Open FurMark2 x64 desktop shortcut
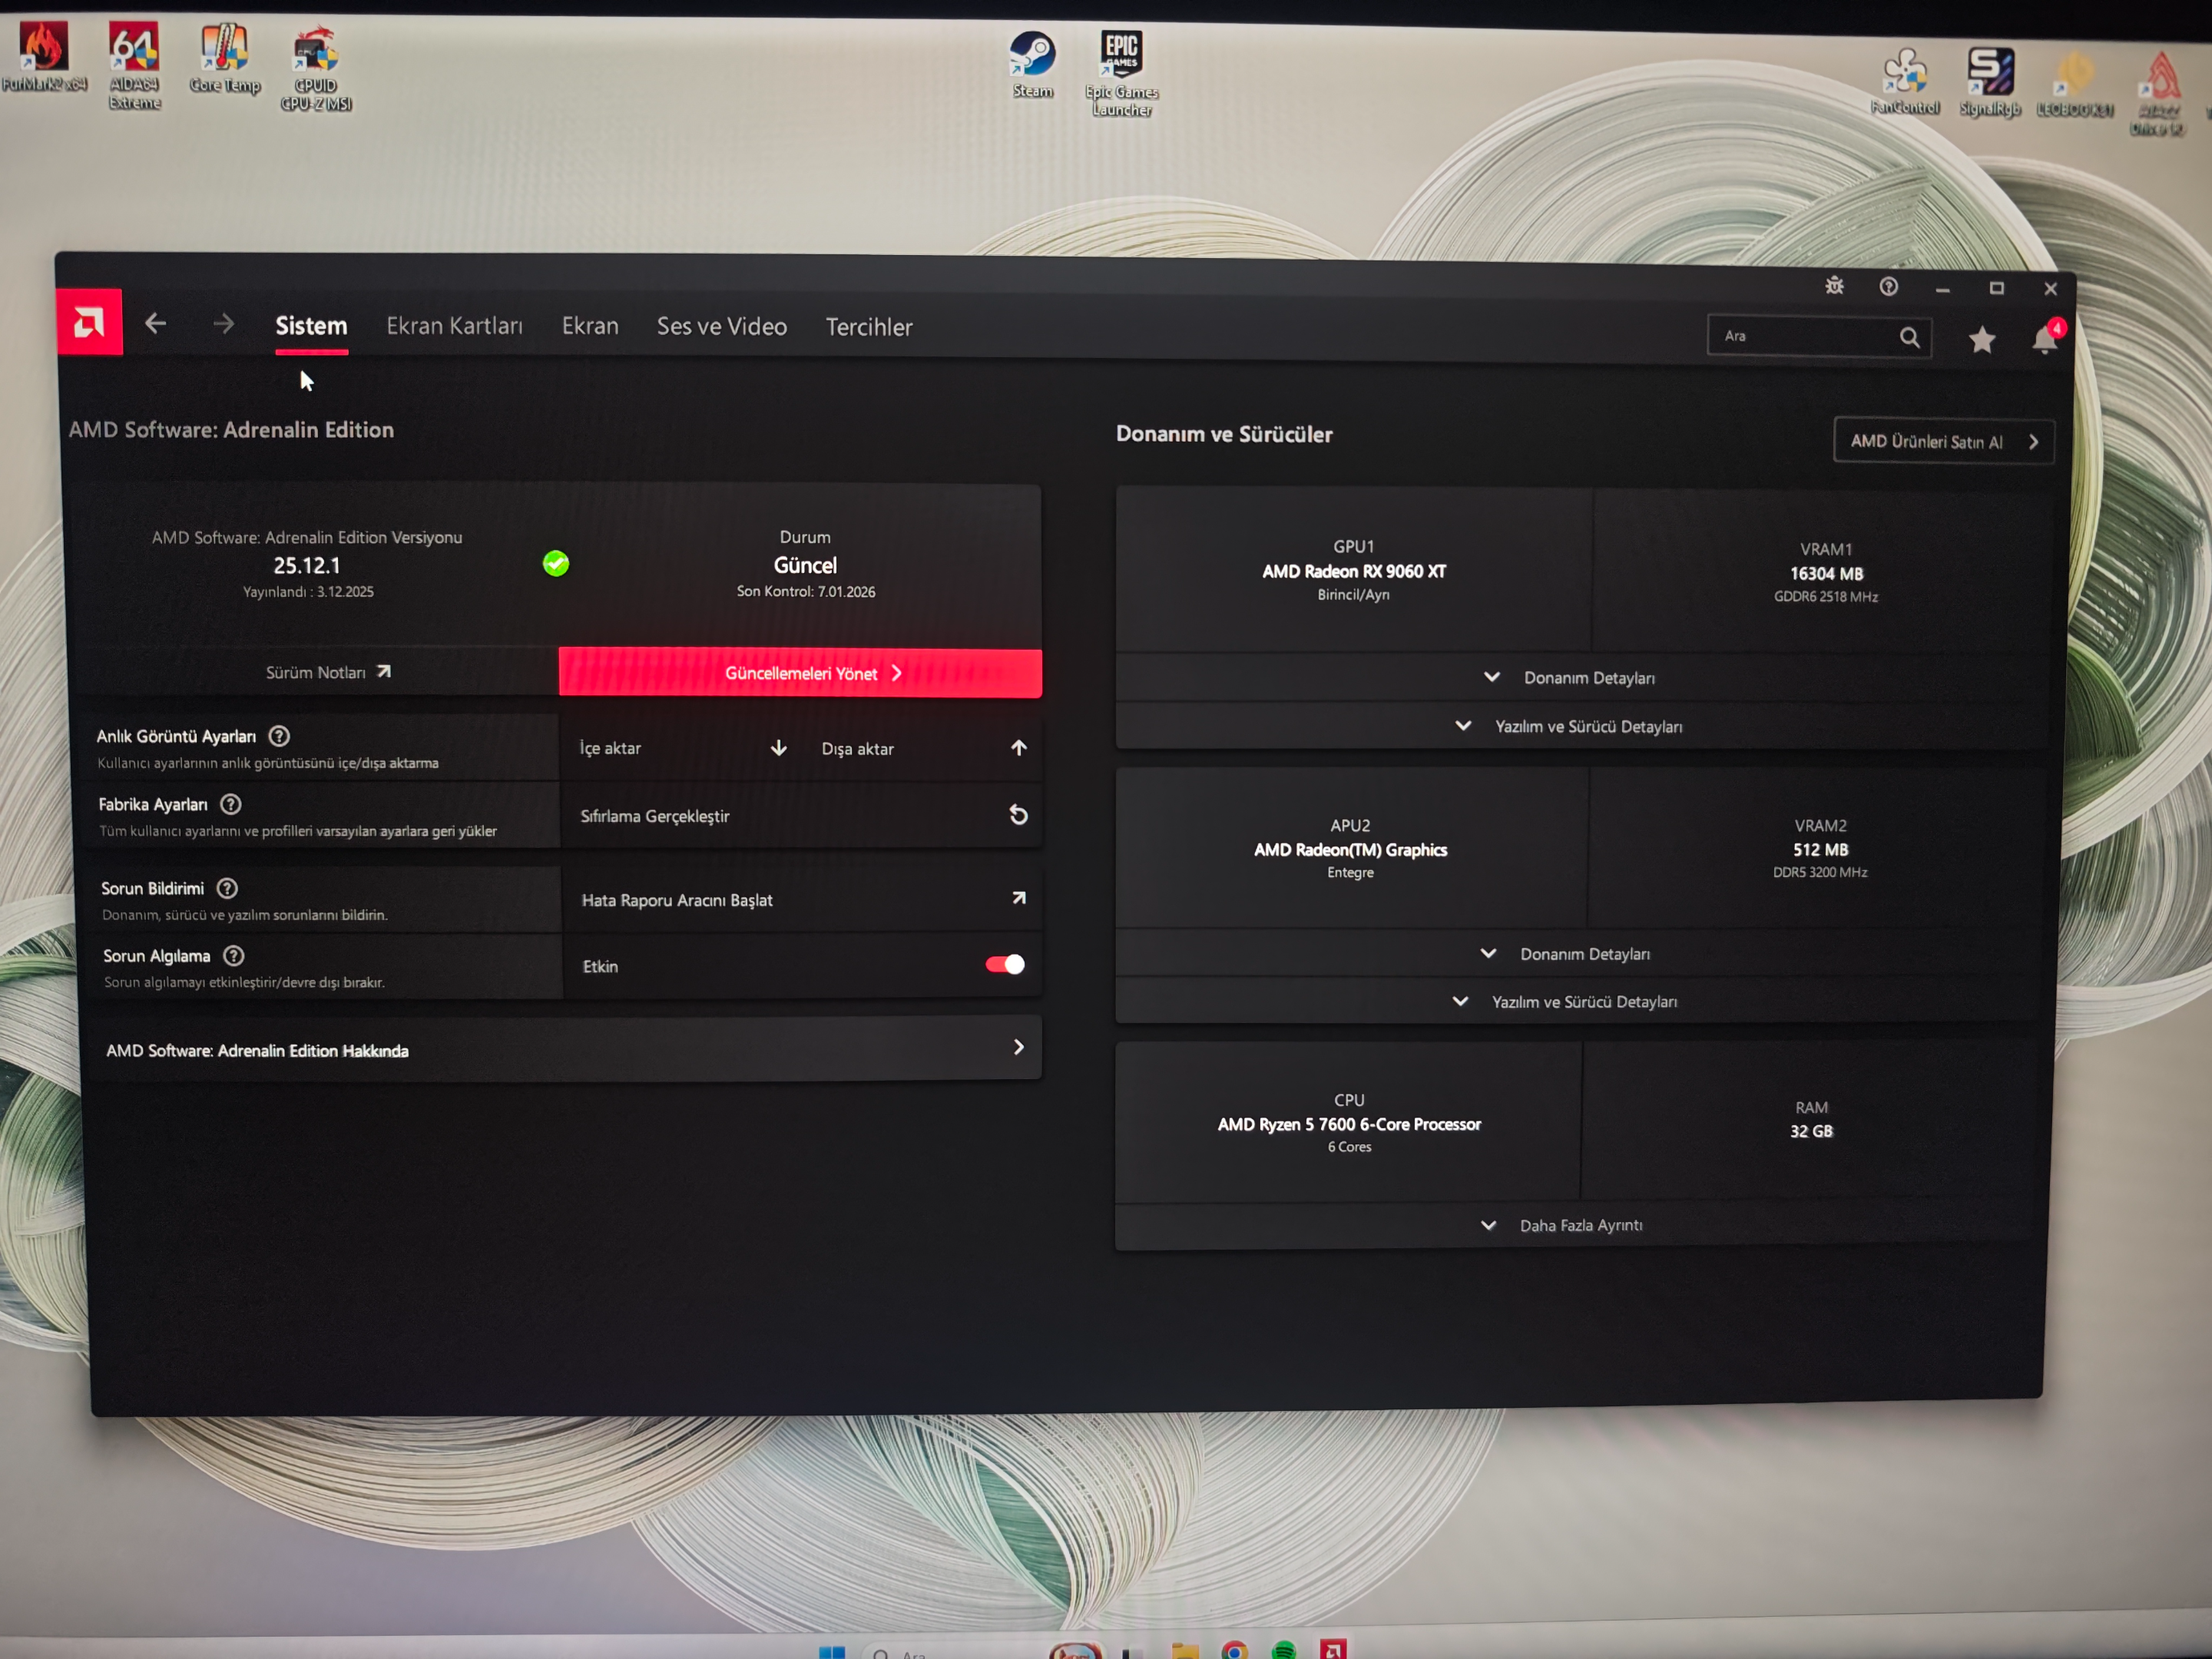Image resolution: width=2212 pixels, height=1659 pixels. pyautogui.click(x=44, y=56)
